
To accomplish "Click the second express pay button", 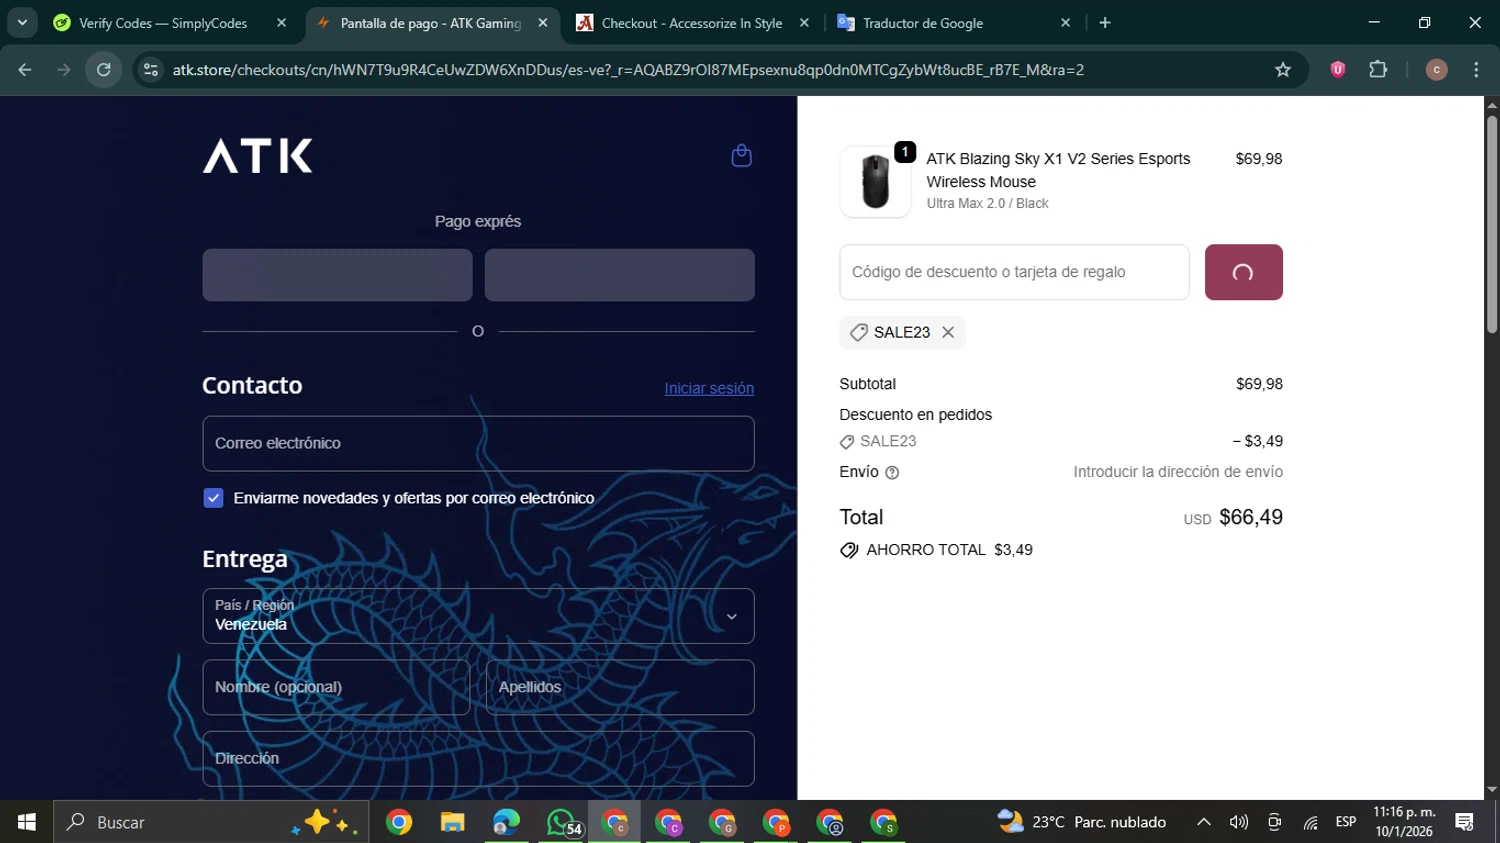I will pos(619,275).
